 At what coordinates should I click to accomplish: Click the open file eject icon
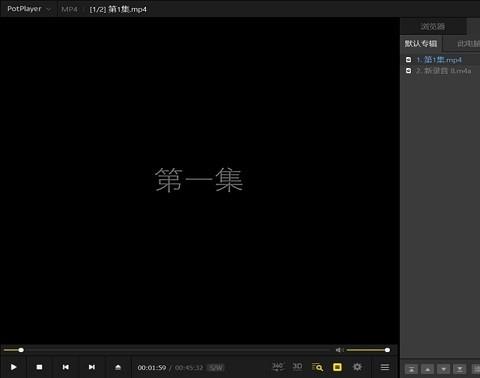tap(118, 367)
